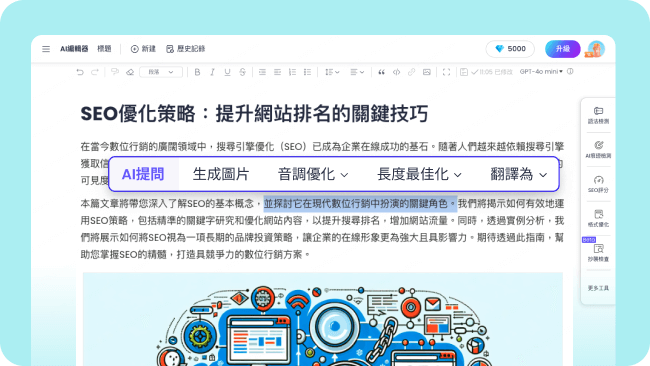This screenshot has width=650, height=366.
Task: Click the Undo icon
Action: (x=80, y=72)
